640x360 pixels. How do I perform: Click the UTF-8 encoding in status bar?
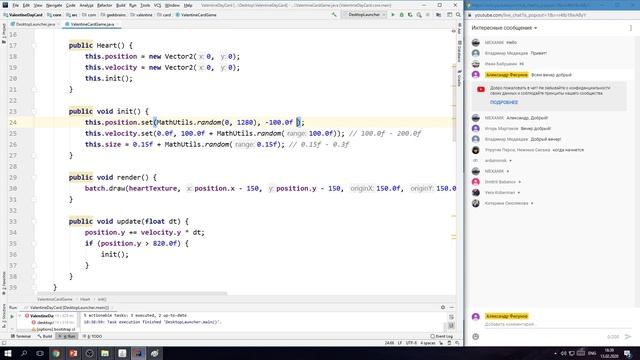[411, 343]
